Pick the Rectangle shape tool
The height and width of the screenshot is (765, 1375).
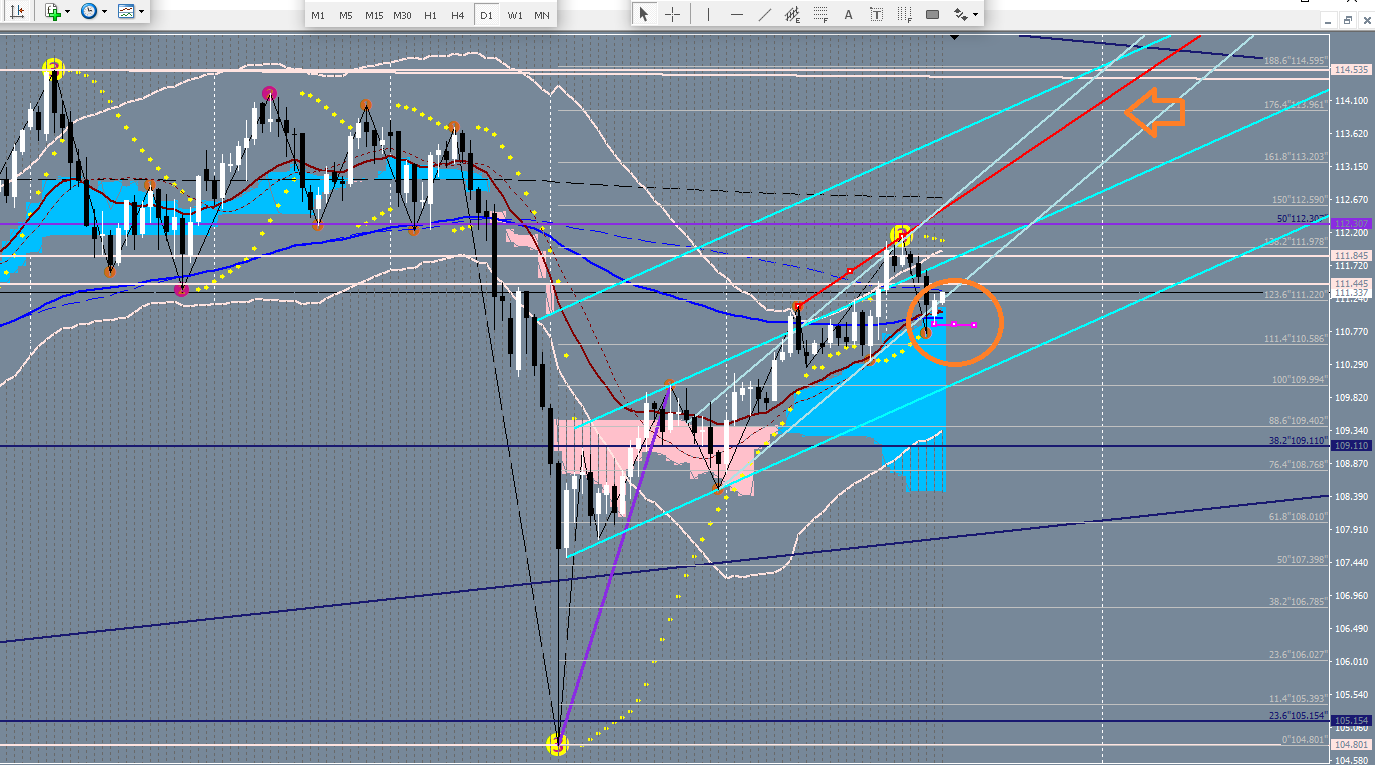coord(932,14)
